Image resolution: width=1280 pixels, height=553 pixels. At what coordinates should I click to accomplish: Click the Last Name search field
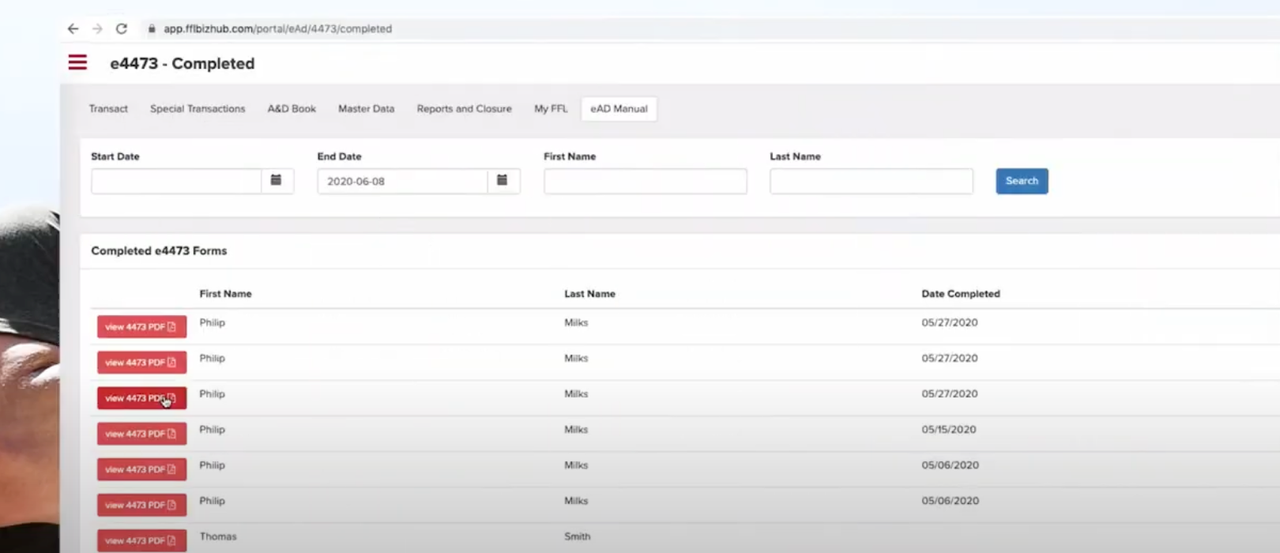coord(871,181)
